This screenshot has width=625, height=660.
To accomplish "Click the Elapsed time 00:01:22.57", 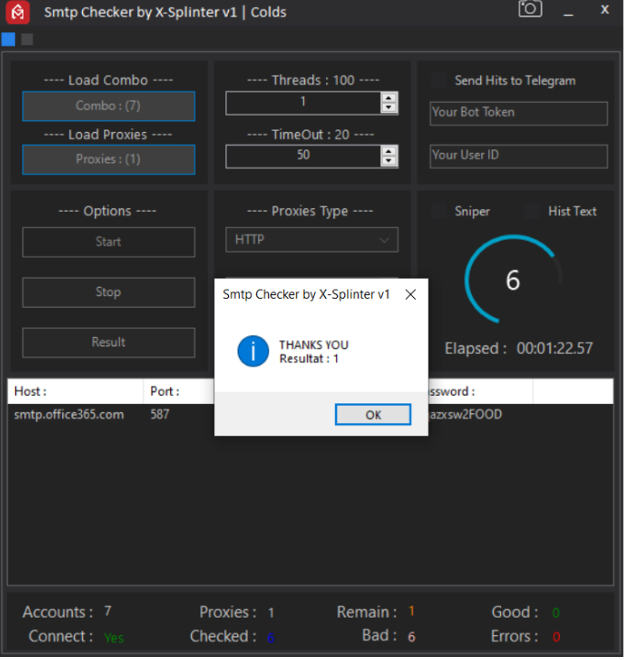I will (555, 349).
